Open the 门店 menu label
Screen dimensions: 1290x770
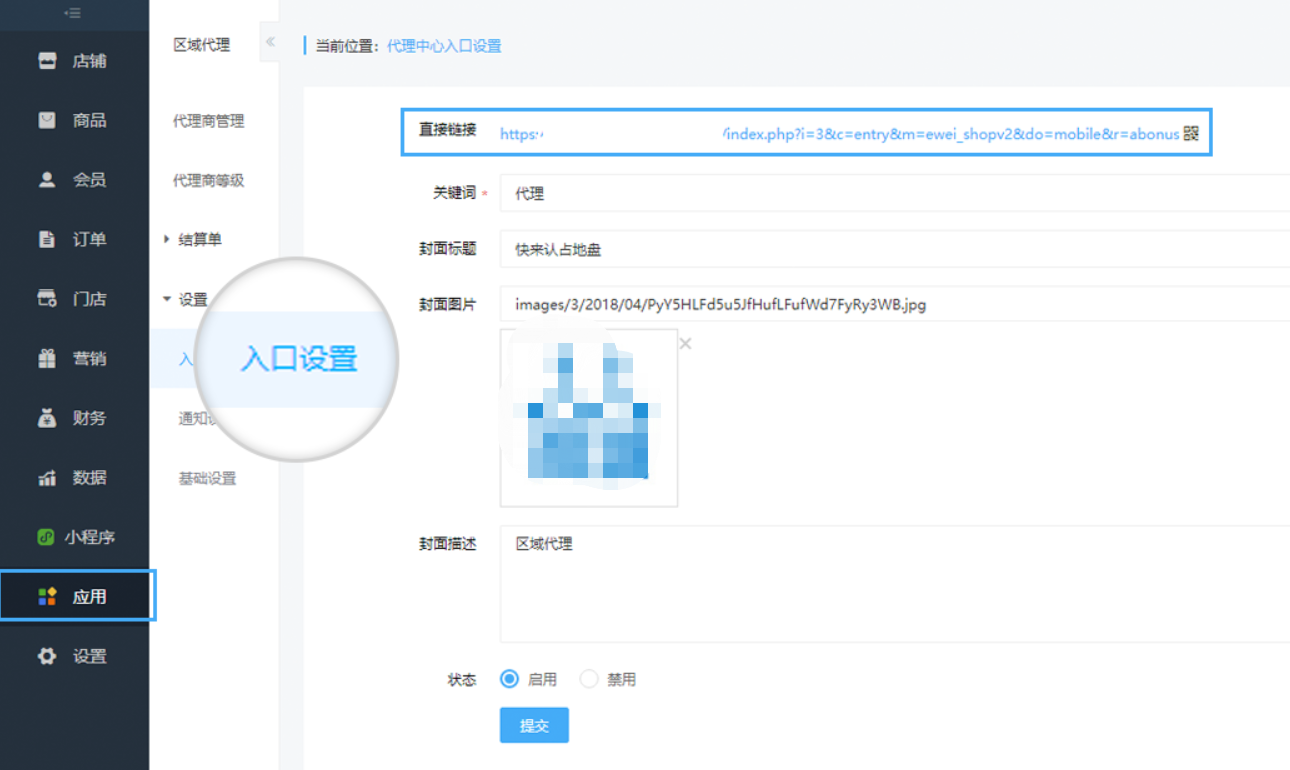89,298
